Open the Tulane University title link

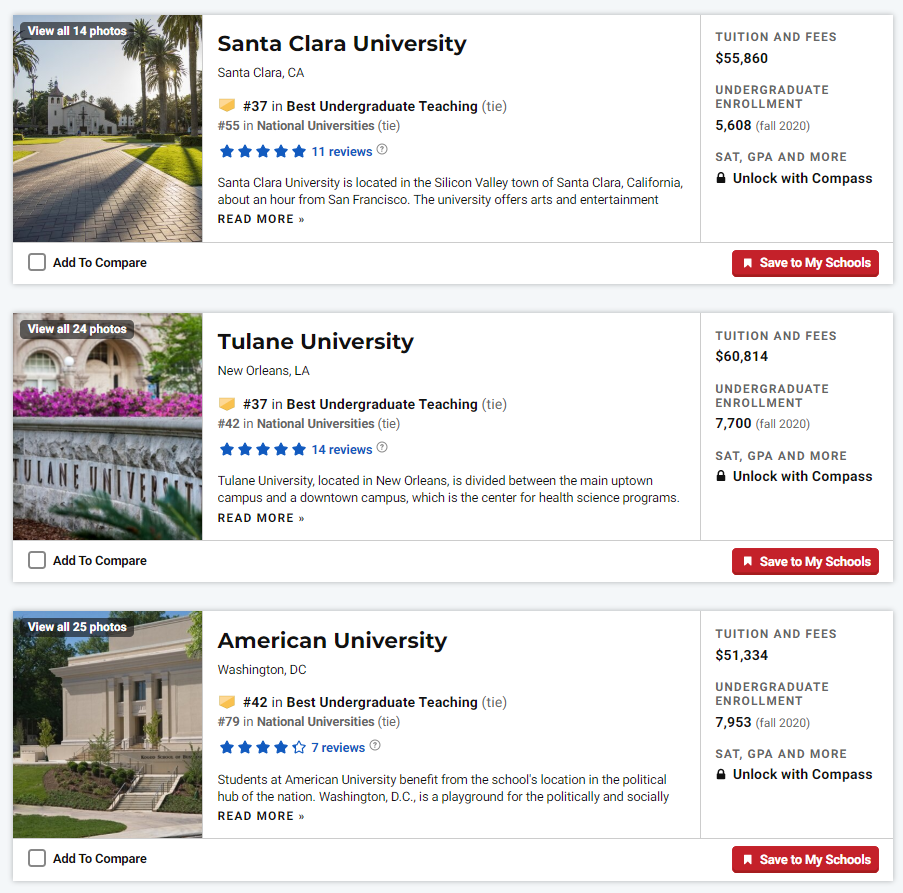(x=316, y=341)
